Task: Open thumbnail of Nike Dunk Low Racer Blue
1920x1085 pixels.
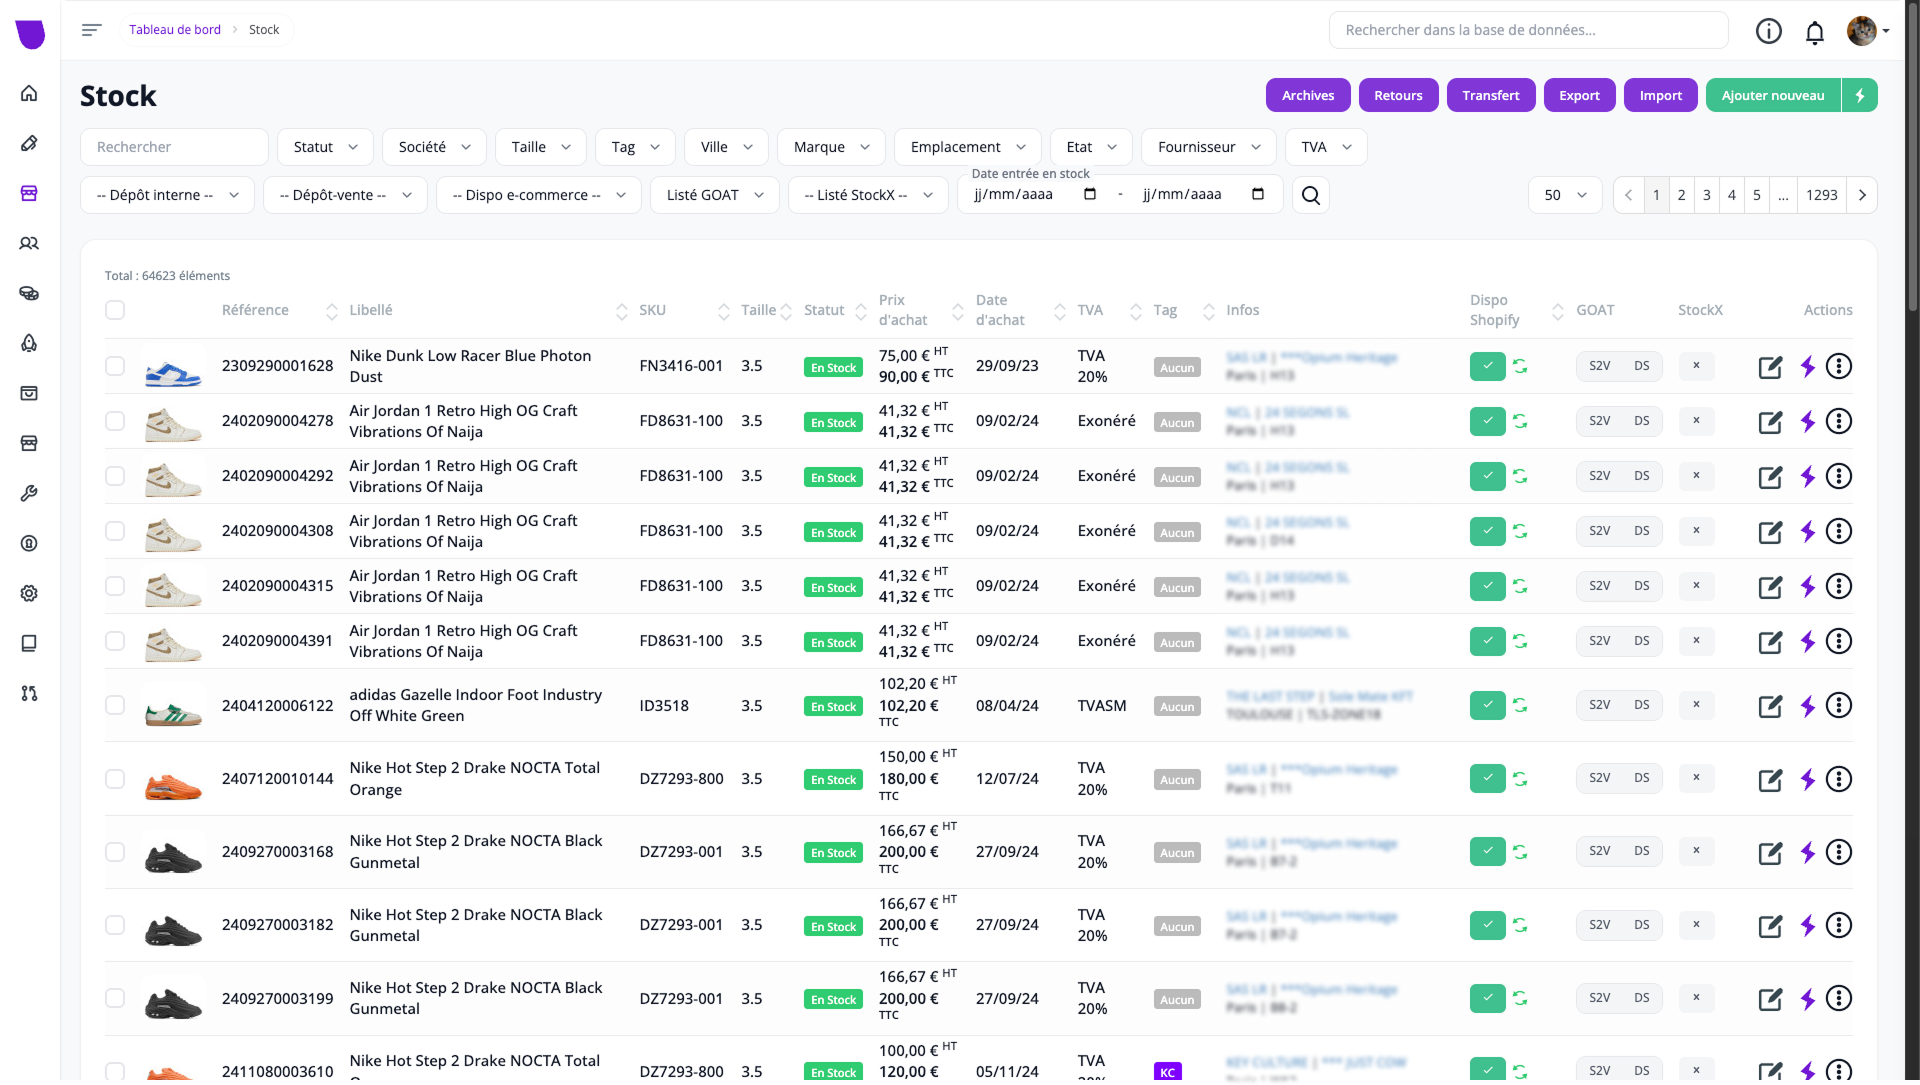Action: point(173,368)
